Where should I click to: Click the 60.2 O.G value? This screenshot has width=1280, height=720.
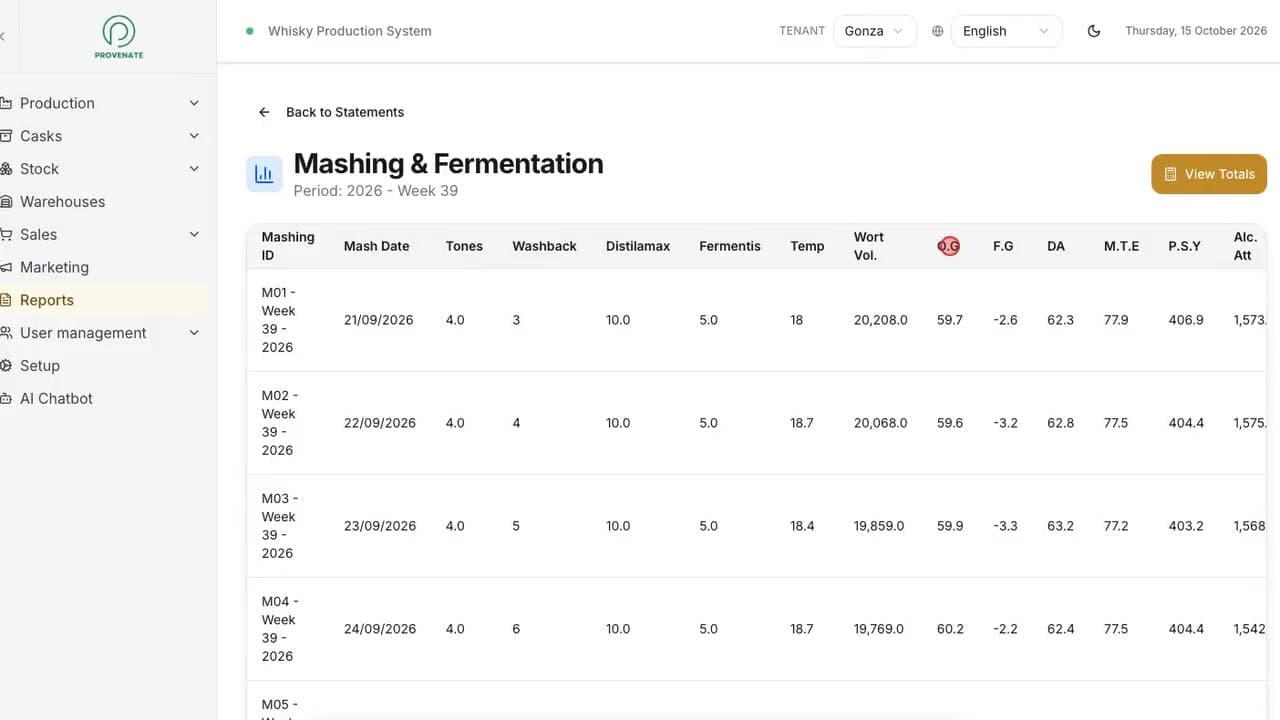coord(950,629)
